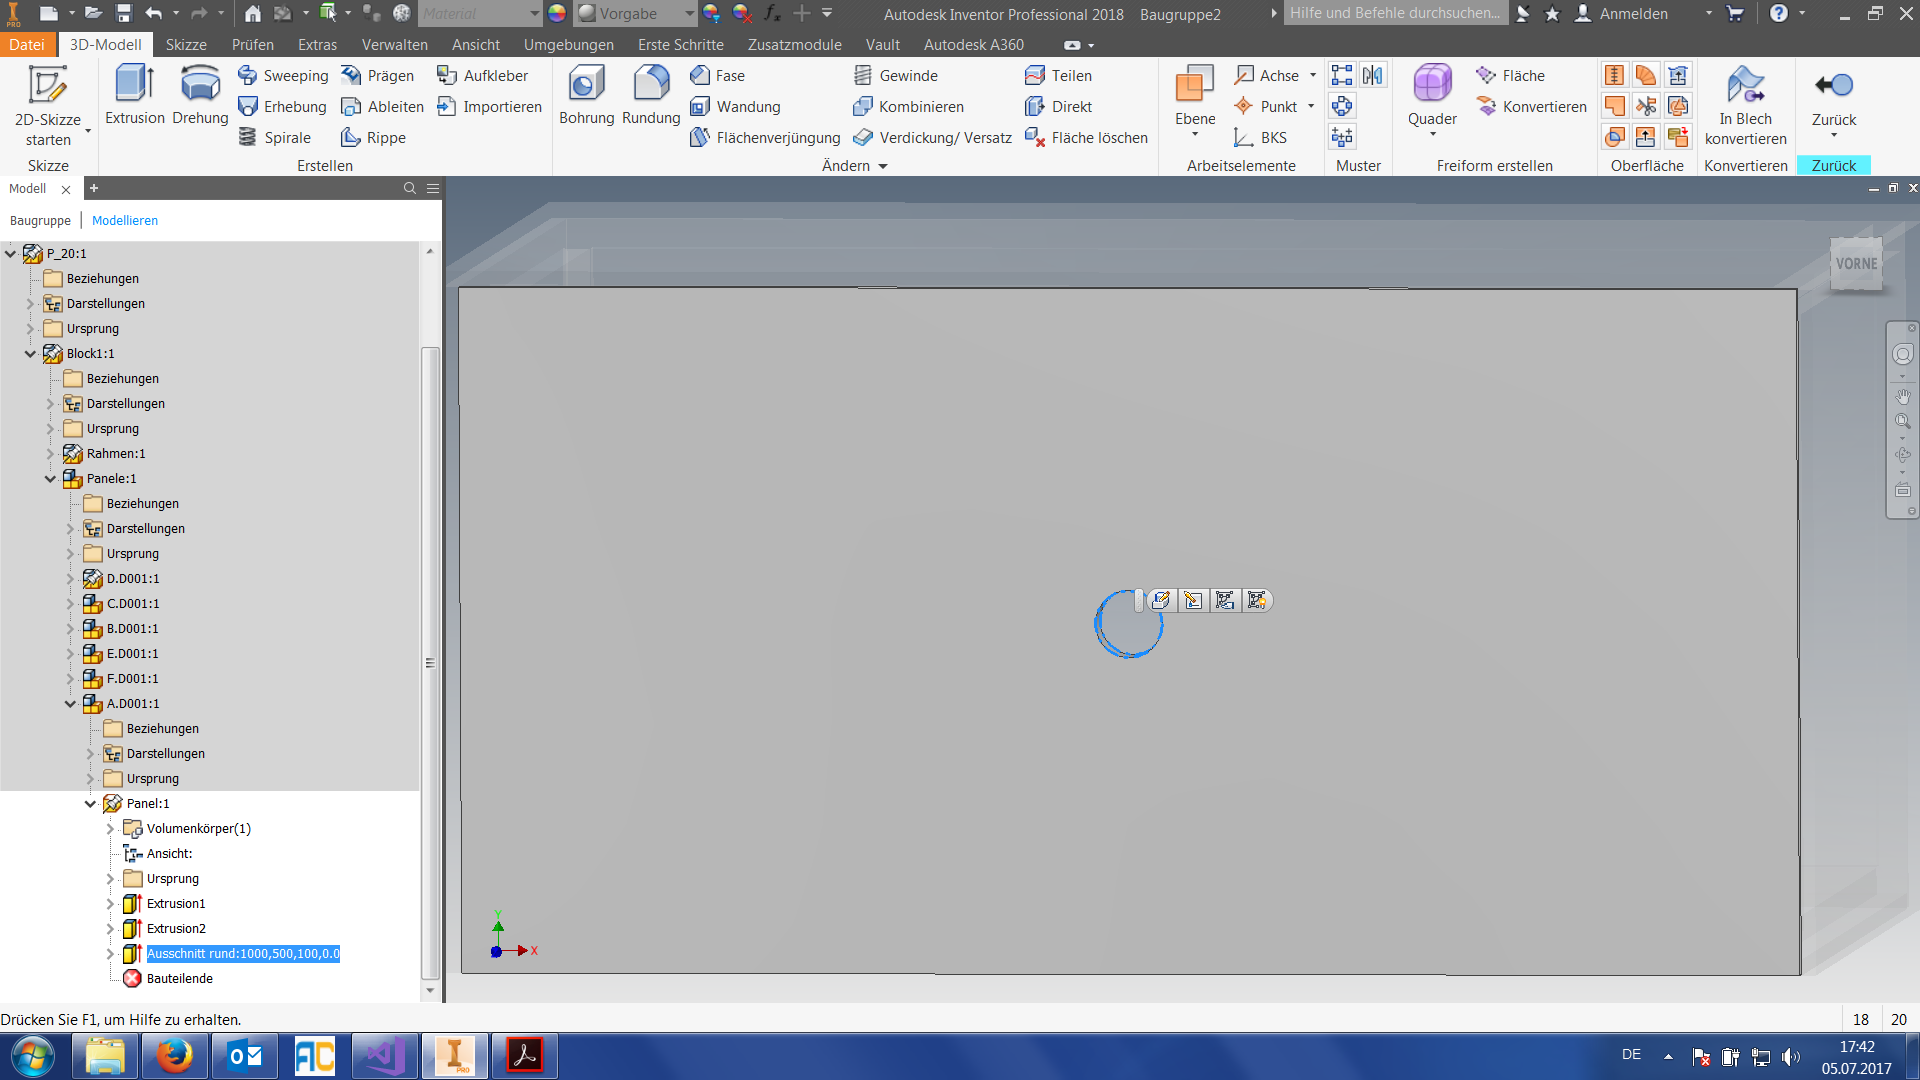Start the Bohrung (hole) tool
The width and height of the screenshot is (1920, 1080).
click(x=586, y=95)
